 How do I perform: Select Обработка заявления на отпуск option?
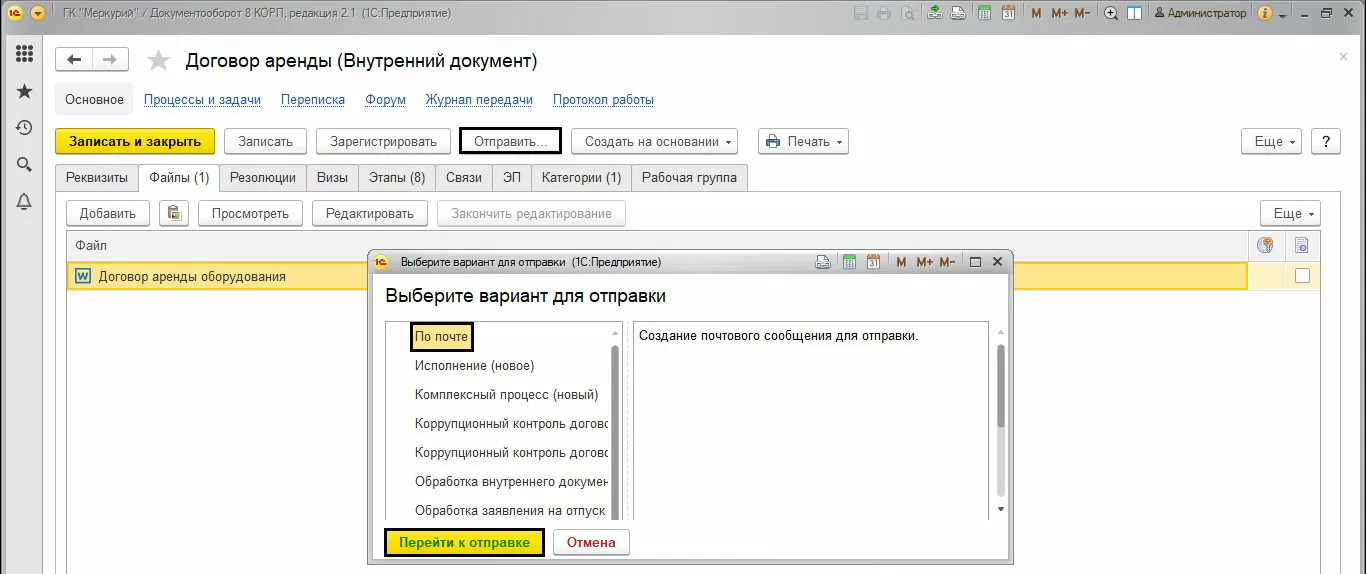[510, 511]
